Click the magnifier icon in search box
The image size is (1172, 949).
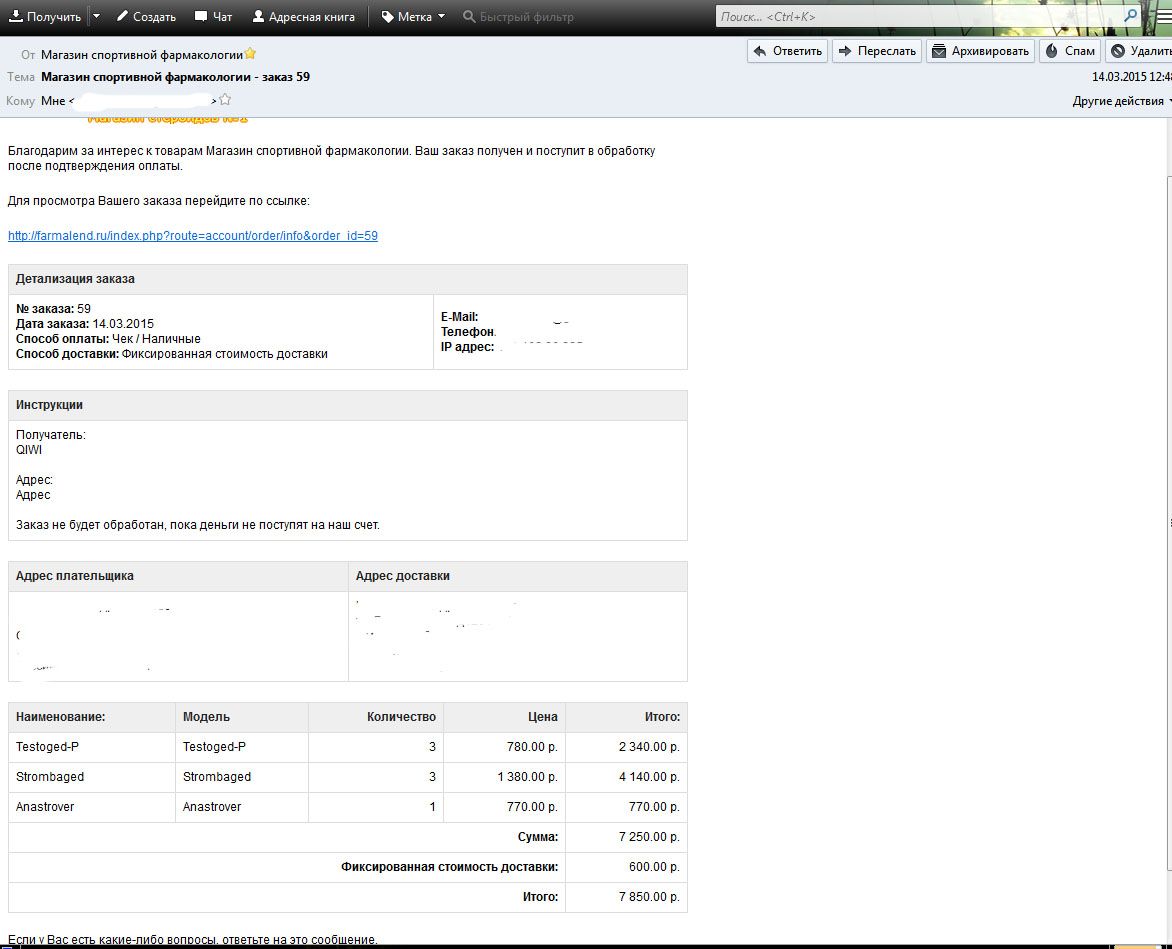coord(1130,16)
